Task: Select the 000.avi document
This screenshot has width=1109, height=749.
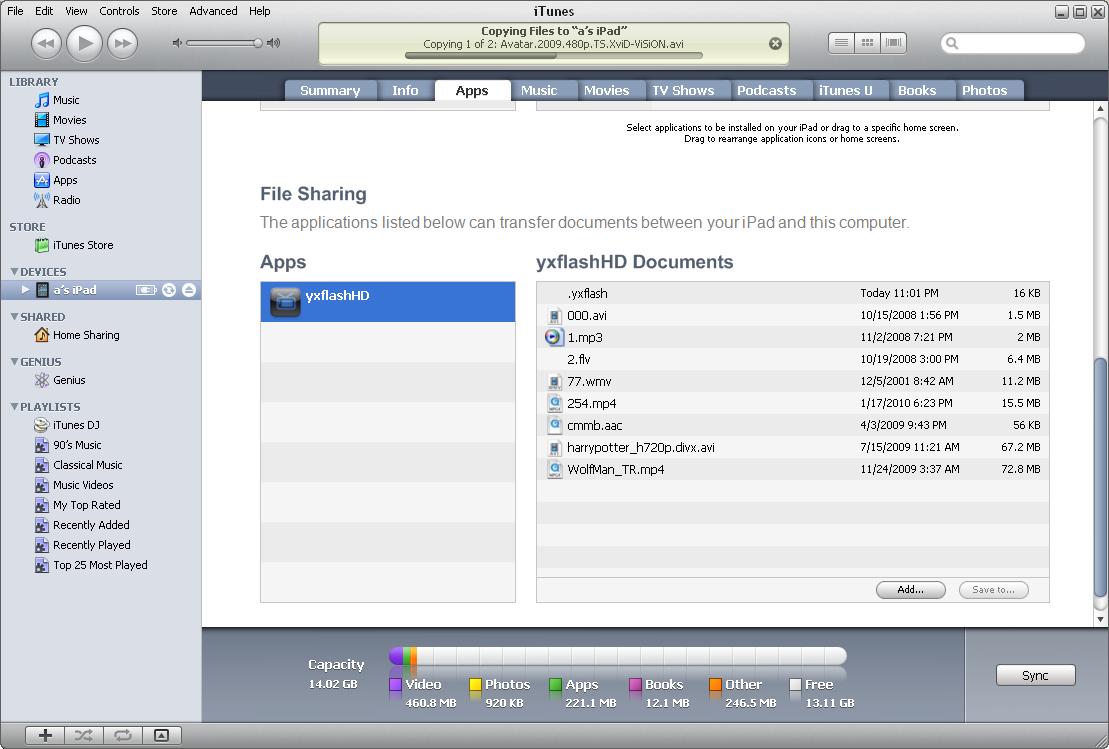Action: 792,315
